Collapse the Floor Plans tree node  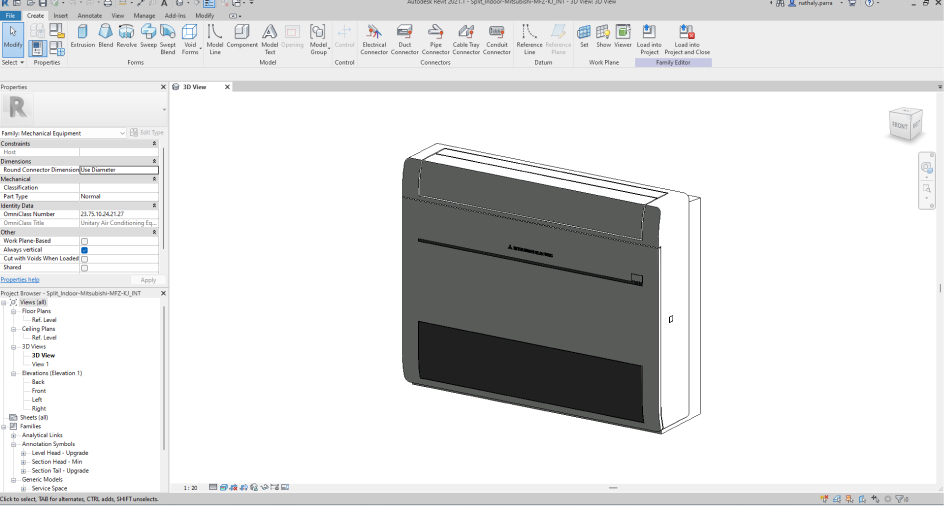[14, 311]
